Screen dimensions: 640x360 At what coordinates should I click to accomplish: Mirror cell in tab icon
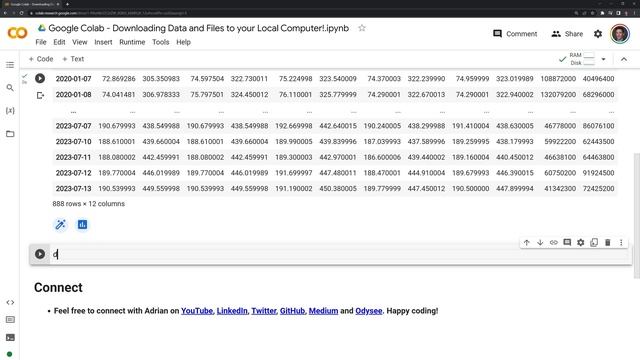(594, 242)
